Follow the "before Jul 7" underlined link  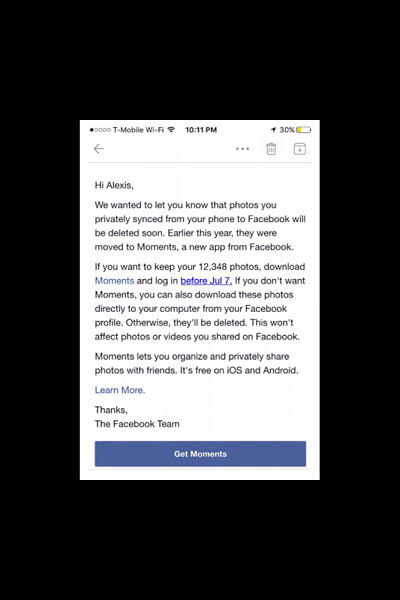pyautogui.click(x=206, y=280)
